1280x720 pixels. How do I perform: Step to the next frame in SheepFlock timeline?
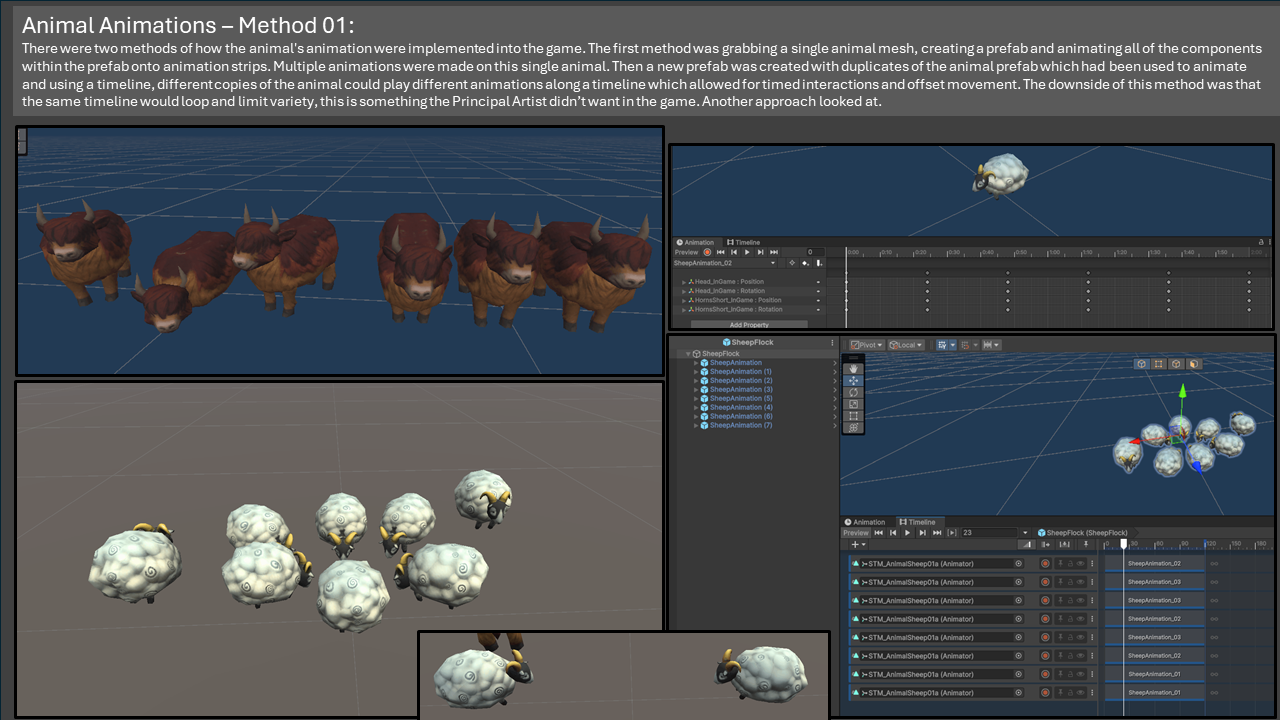(x=922, y=533)
